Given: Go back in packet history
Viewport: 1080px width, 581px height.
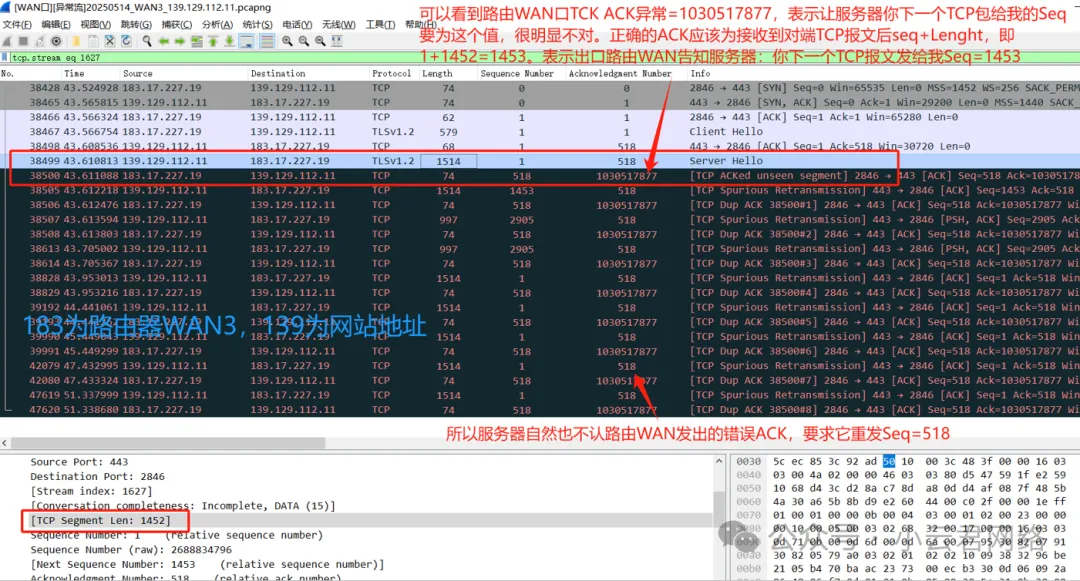Looking at the screenshot, I should point(163,41).
